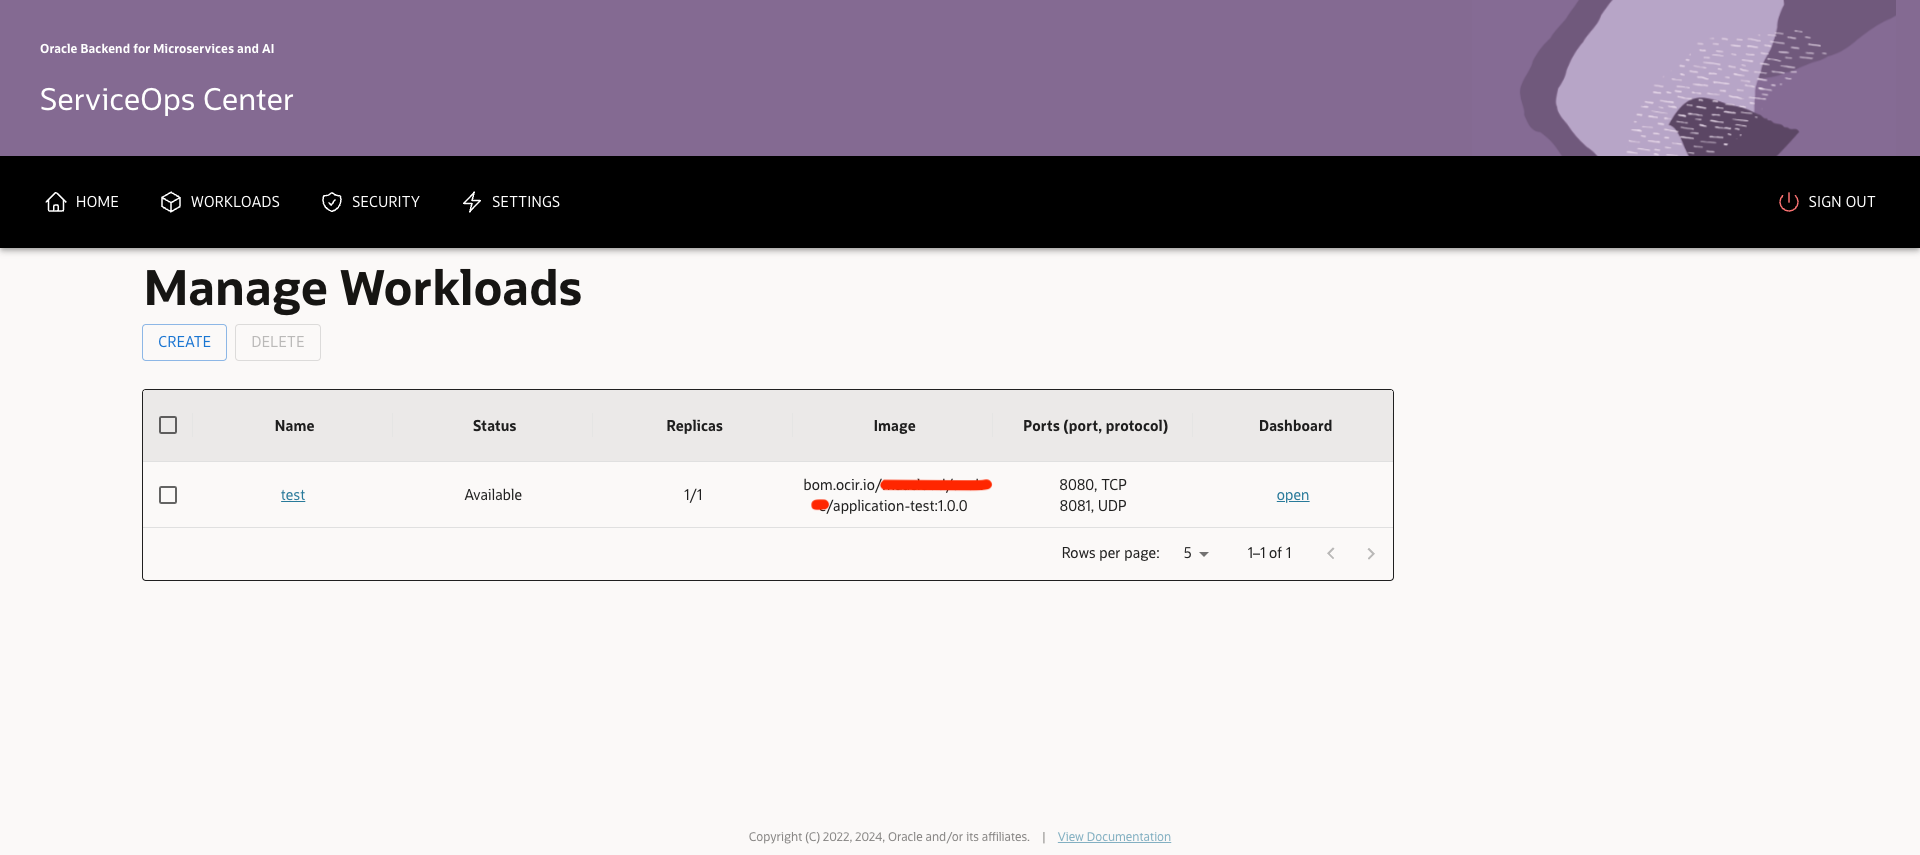Open the test workload link

click(x=293, y=495)
